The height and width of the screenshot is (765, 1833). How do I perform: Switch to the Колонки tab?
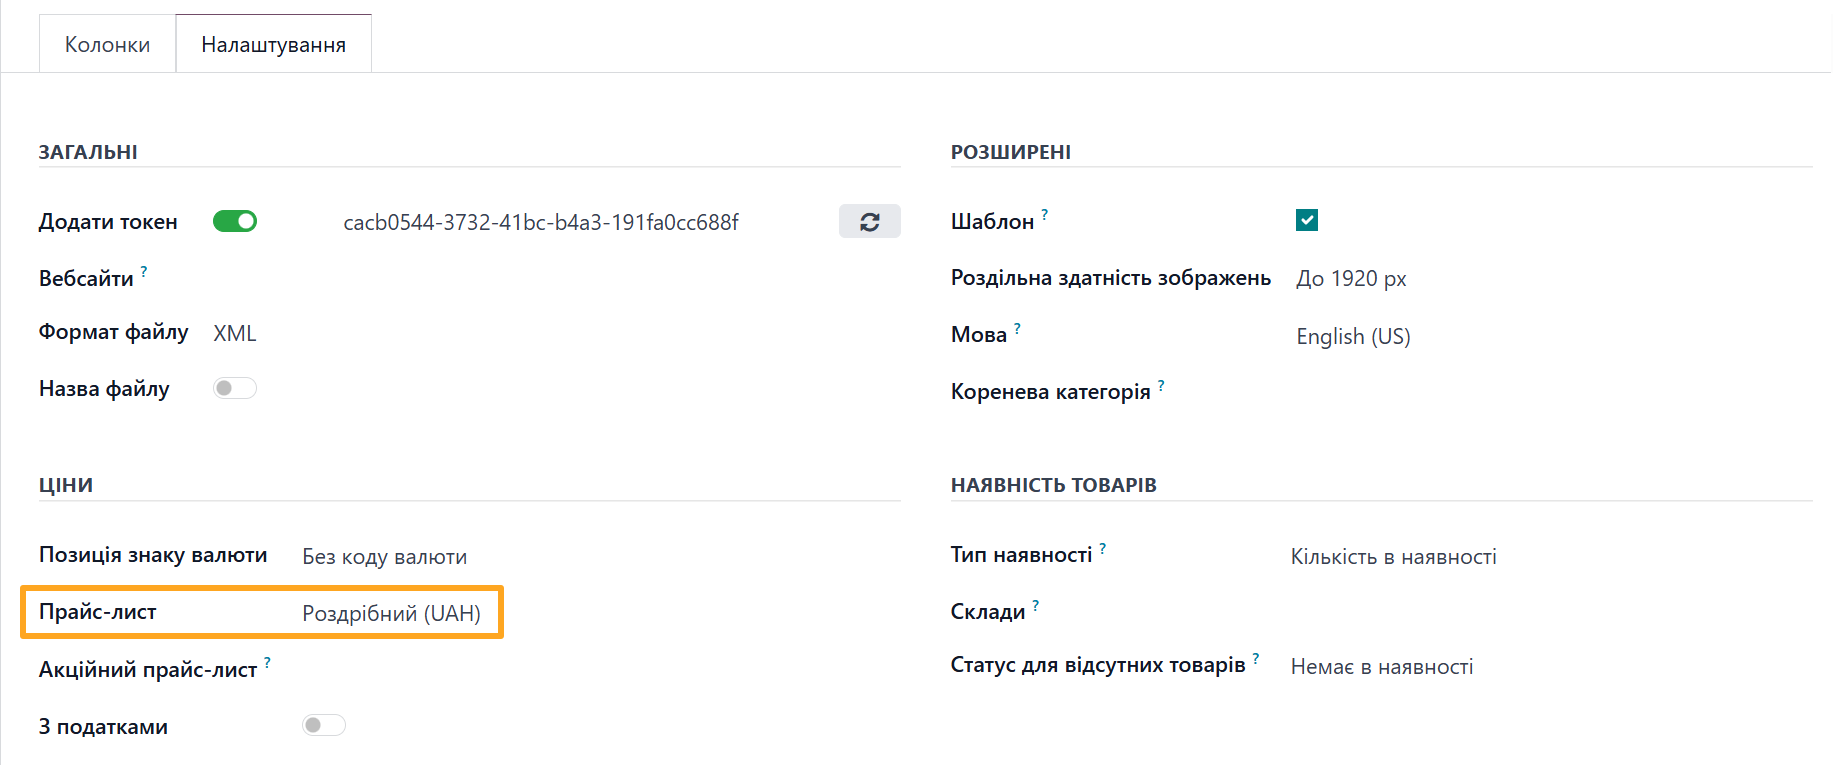[107, 45]
